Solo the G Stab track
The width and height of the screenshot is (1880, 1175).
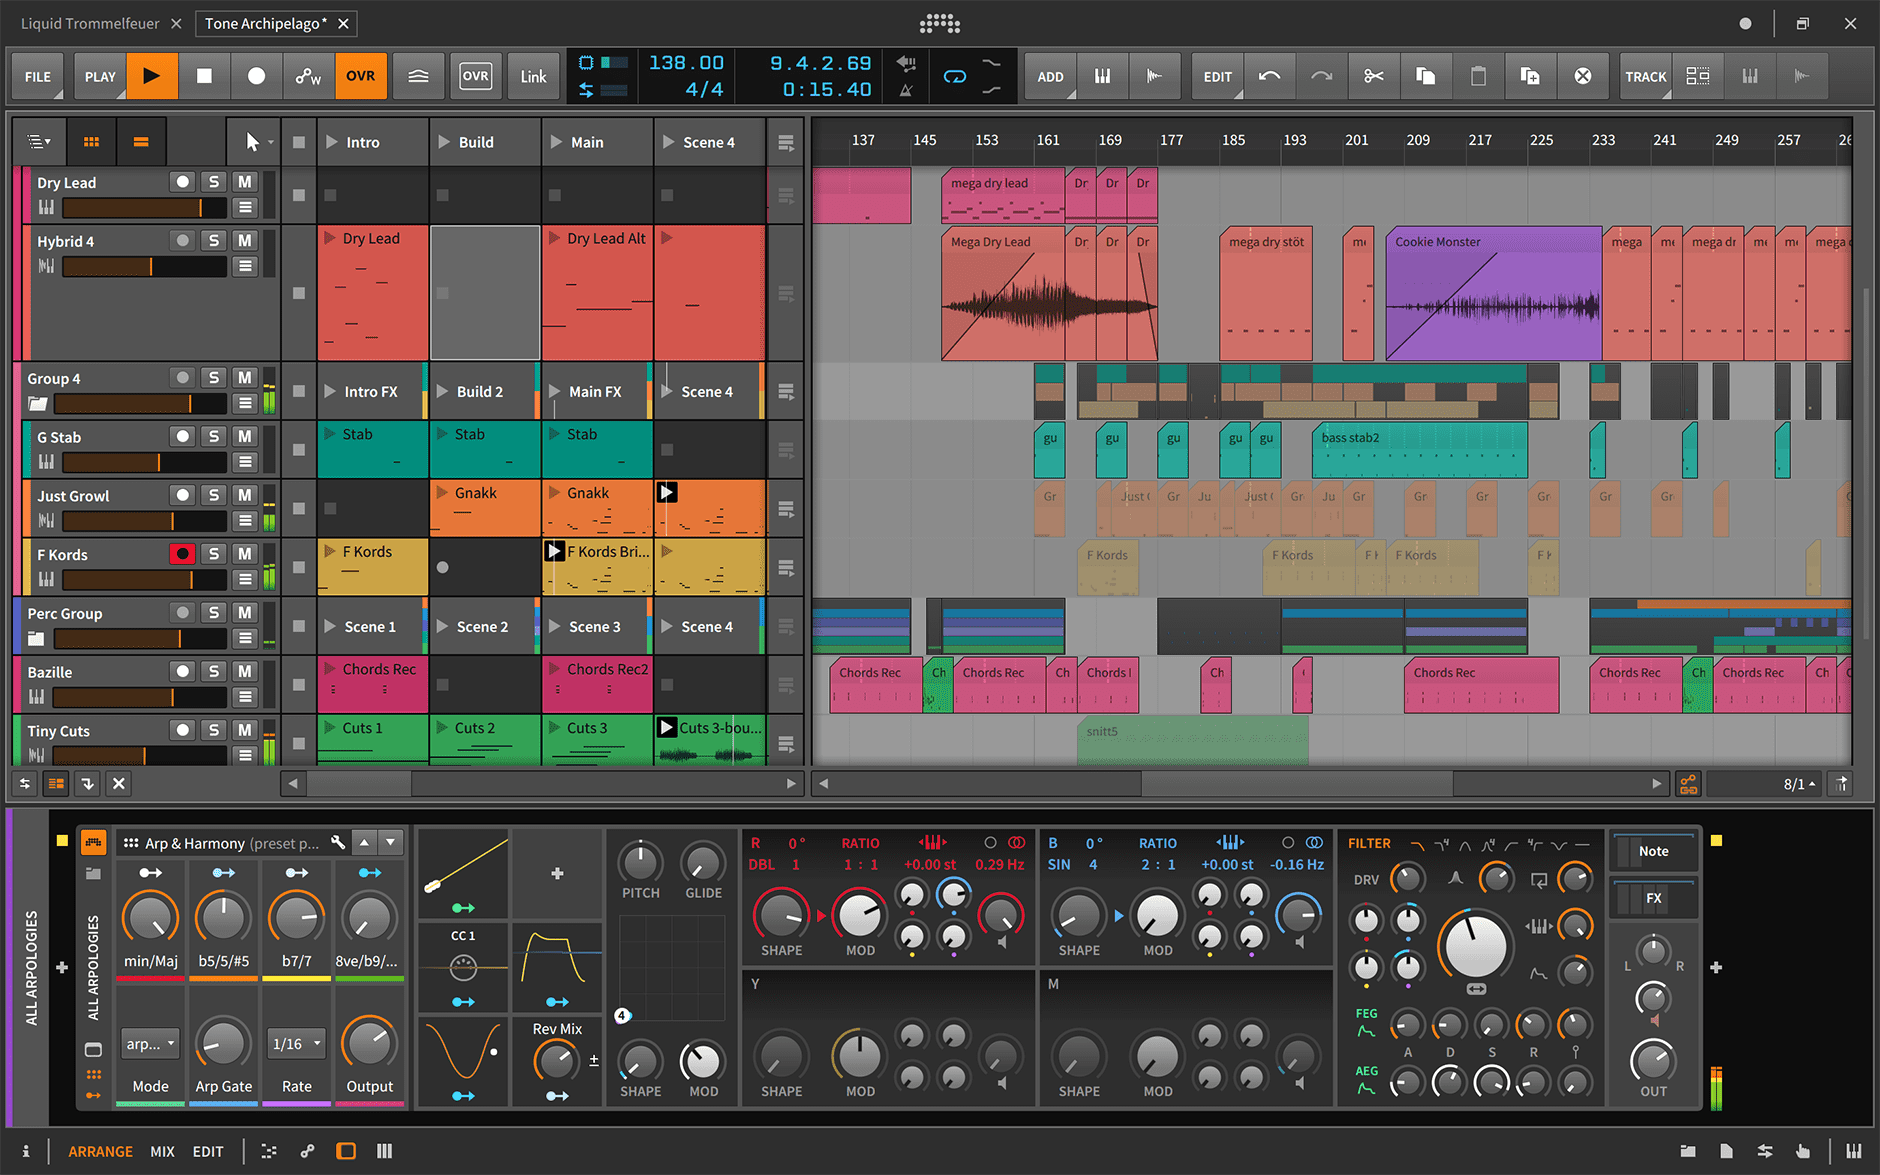(x=213, y=436)
